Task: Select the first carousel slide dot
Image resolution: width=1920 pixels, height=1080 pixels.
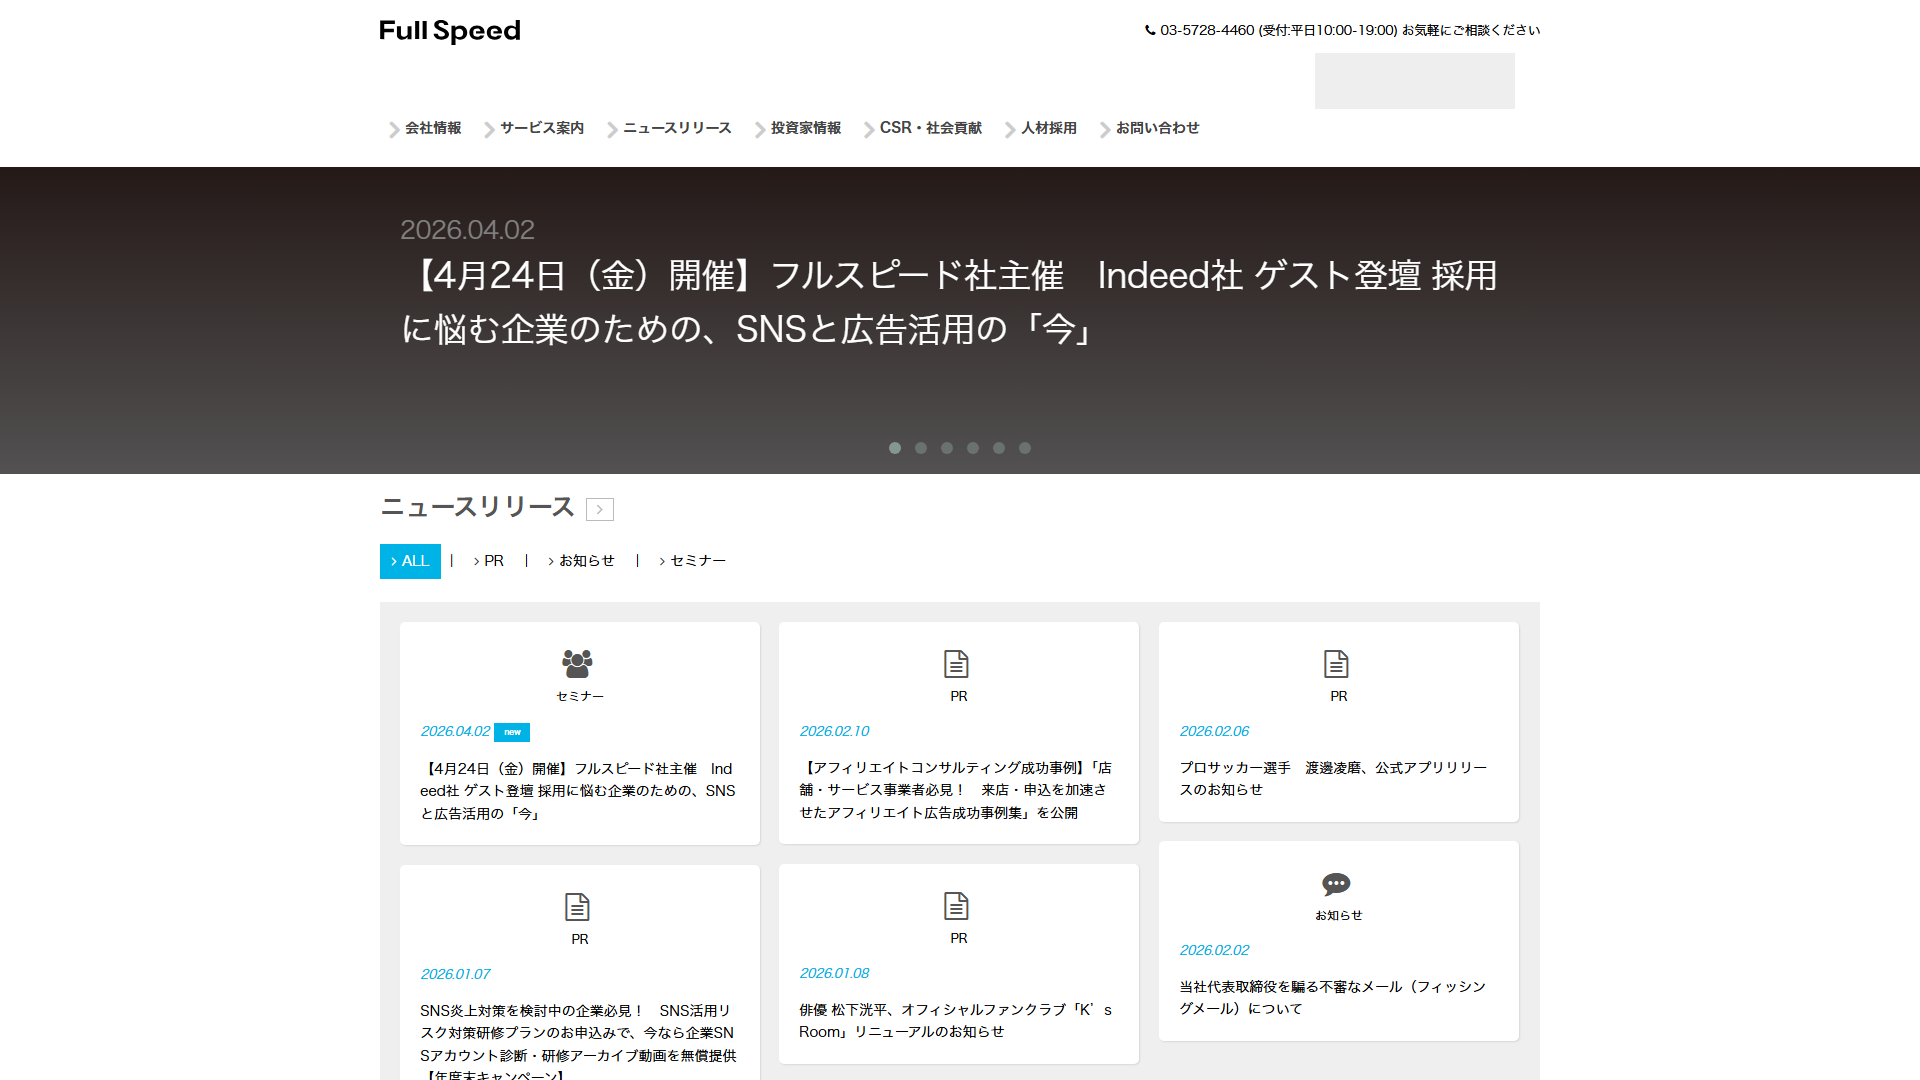Action: click(x=895, y=448)
